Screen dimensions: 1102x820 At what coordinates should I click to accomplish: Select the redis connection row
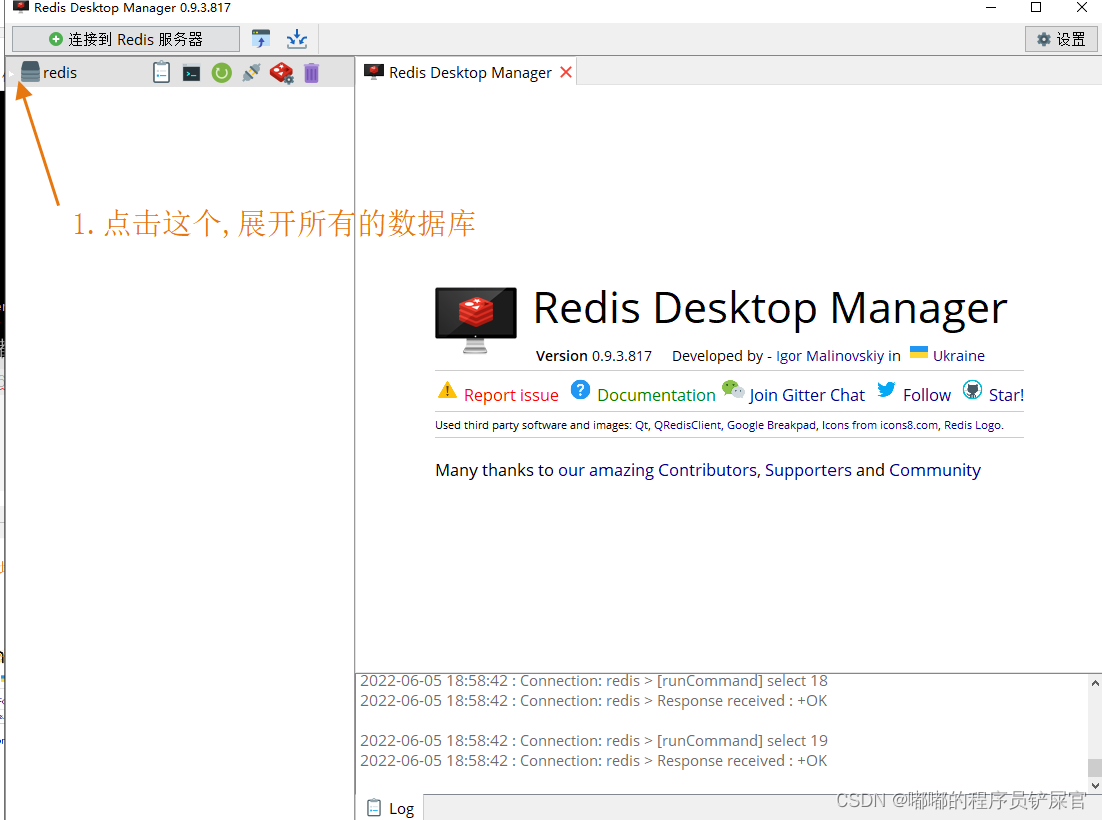180,72
